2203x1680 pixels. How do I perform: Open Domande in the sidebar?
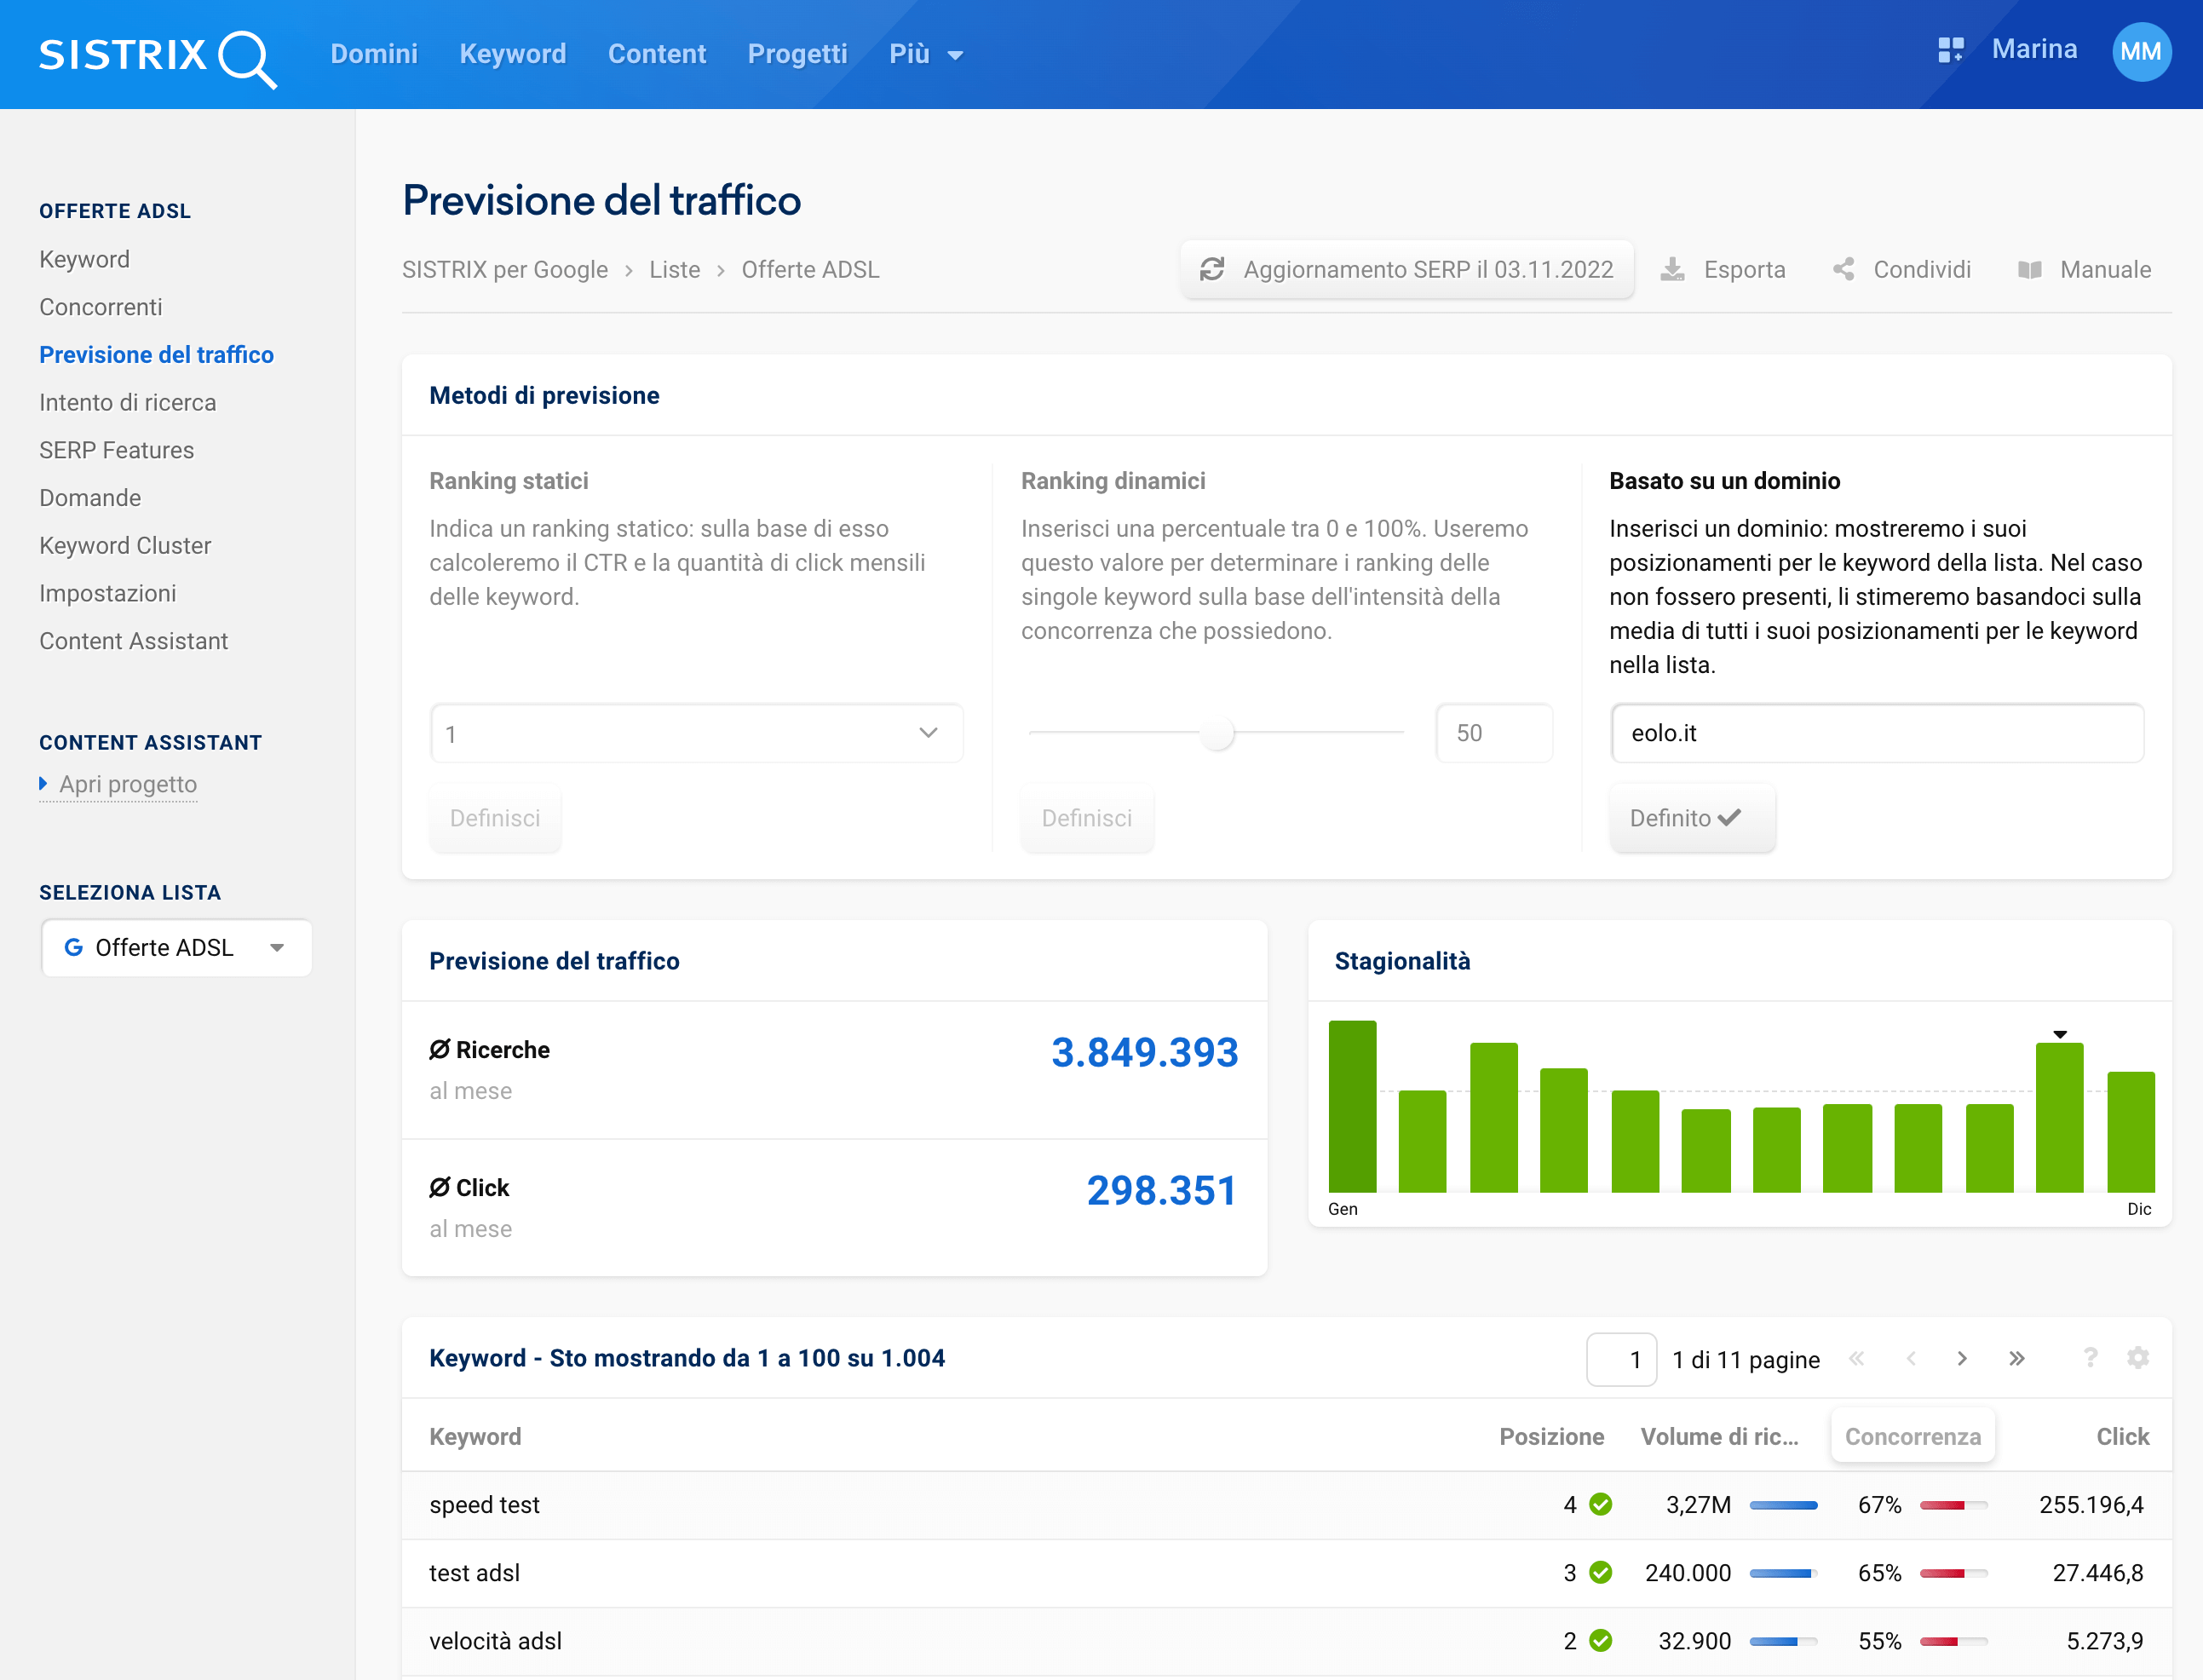(x=90, y=498)
